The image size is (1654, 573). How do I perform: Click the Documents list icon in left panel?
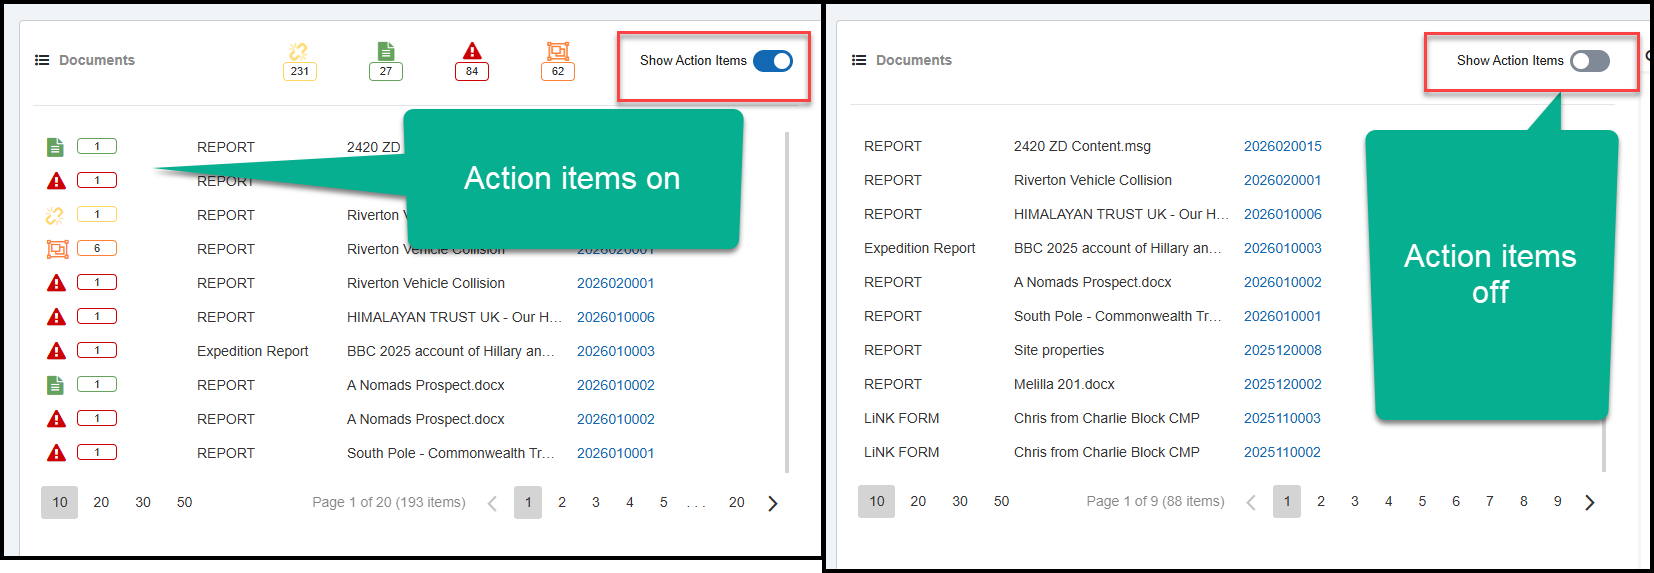[42, 60]
